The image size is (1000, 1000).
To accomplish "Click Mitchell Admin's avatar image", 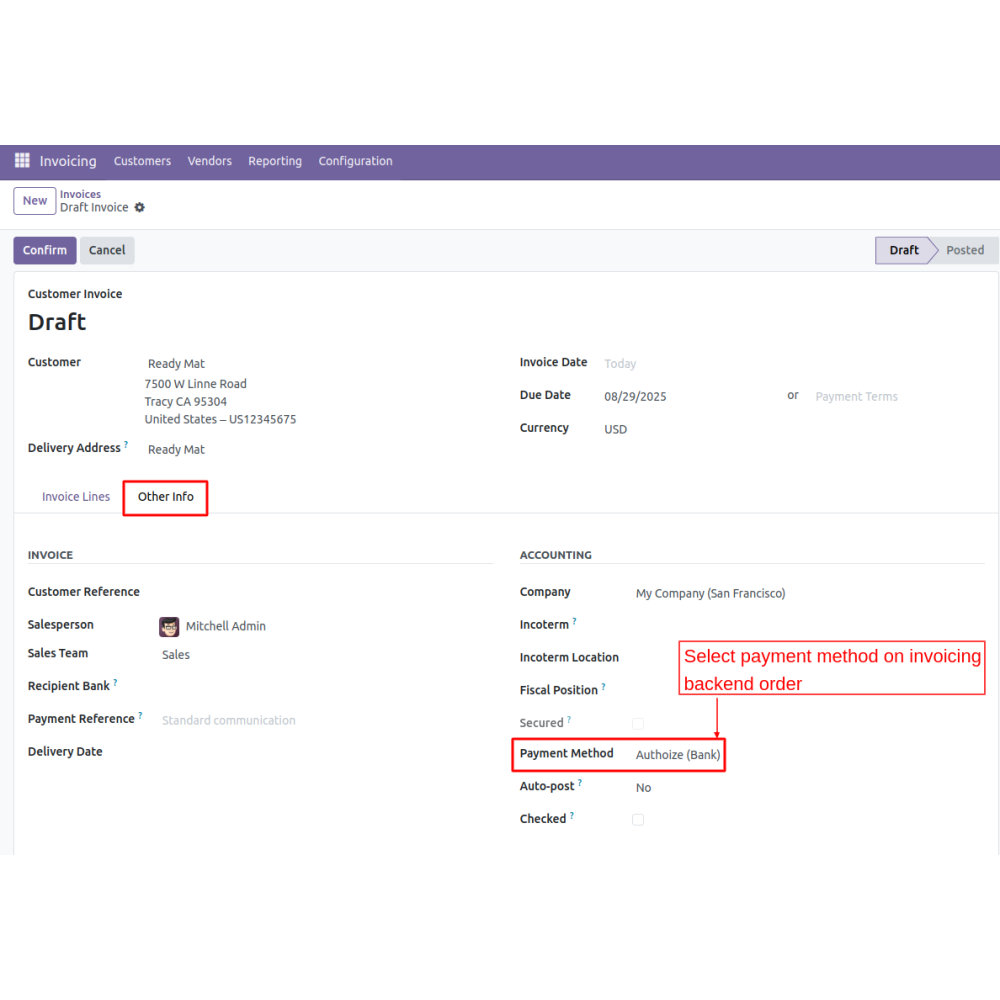I will tap(169, 627).
